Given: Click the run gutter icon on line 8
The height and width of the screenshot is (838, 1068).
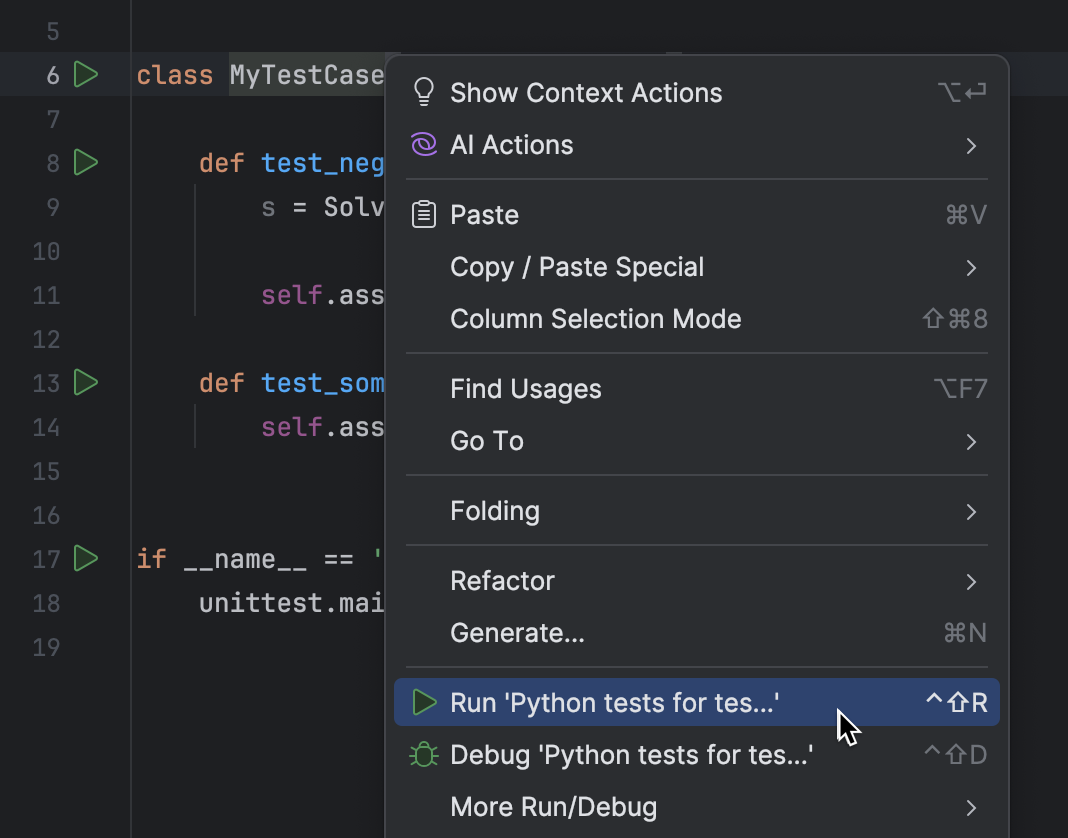Looking at the screenshot, I should (86, 162).
